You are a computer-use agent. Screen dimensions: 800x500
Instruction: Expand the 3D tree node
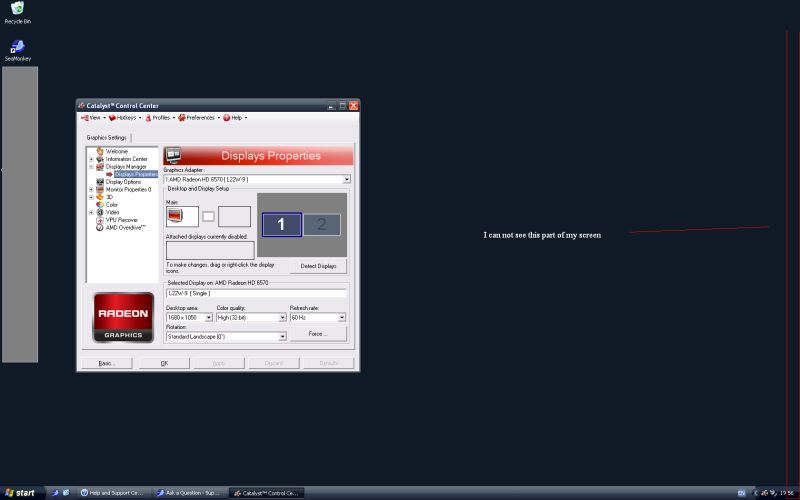(x=91, y=197)
